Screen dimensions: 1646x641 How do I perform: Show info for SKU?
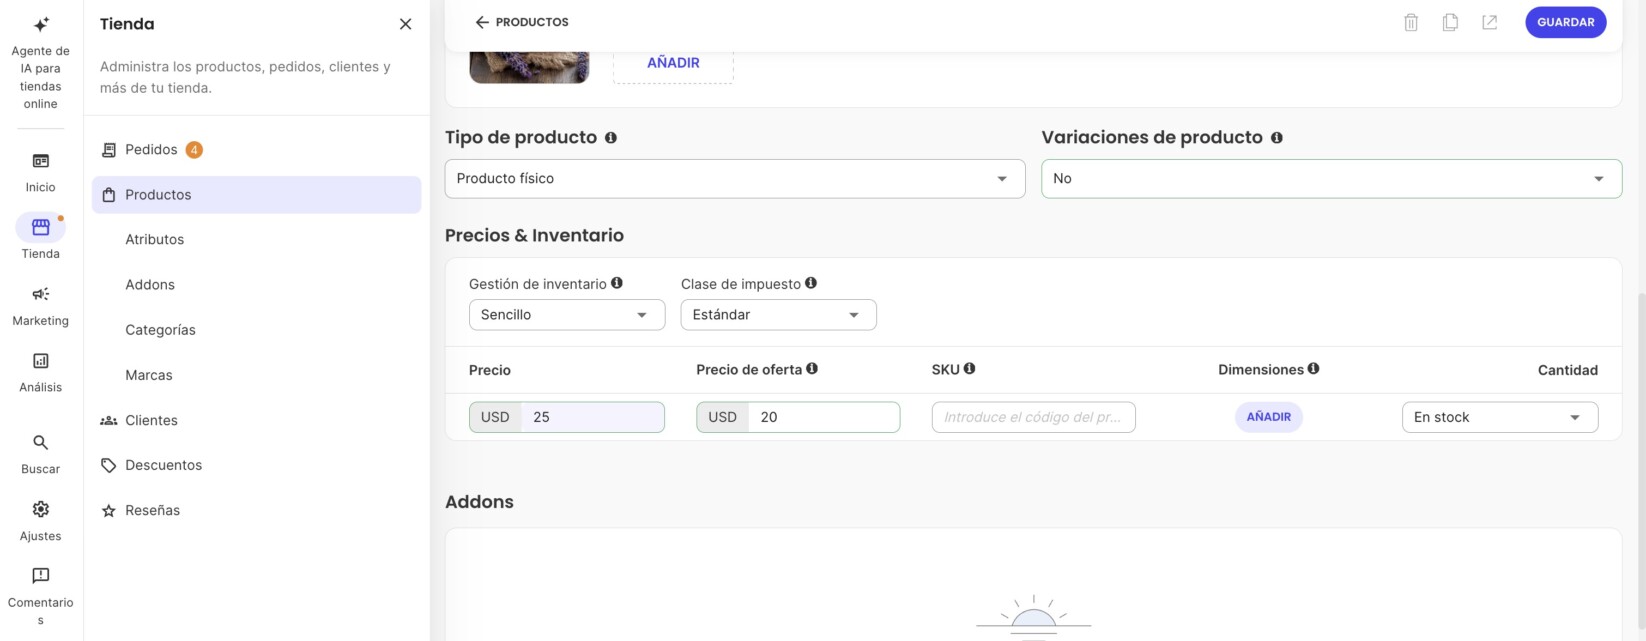pyautogui.click(x=970, y=369)
